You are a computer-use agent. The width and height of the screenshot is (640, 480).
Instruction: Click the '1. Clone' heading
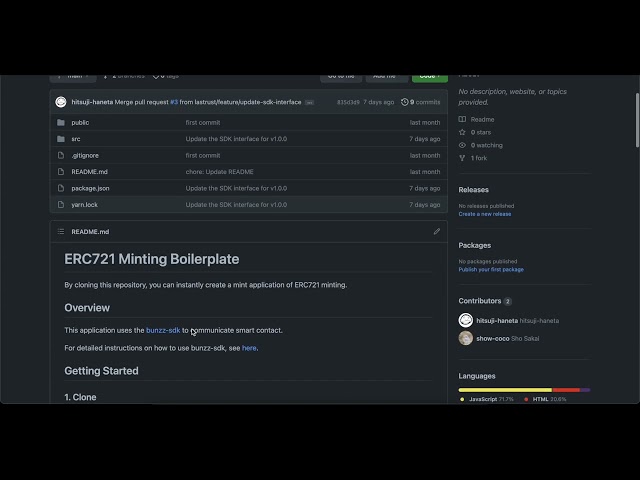pos(80,397)
